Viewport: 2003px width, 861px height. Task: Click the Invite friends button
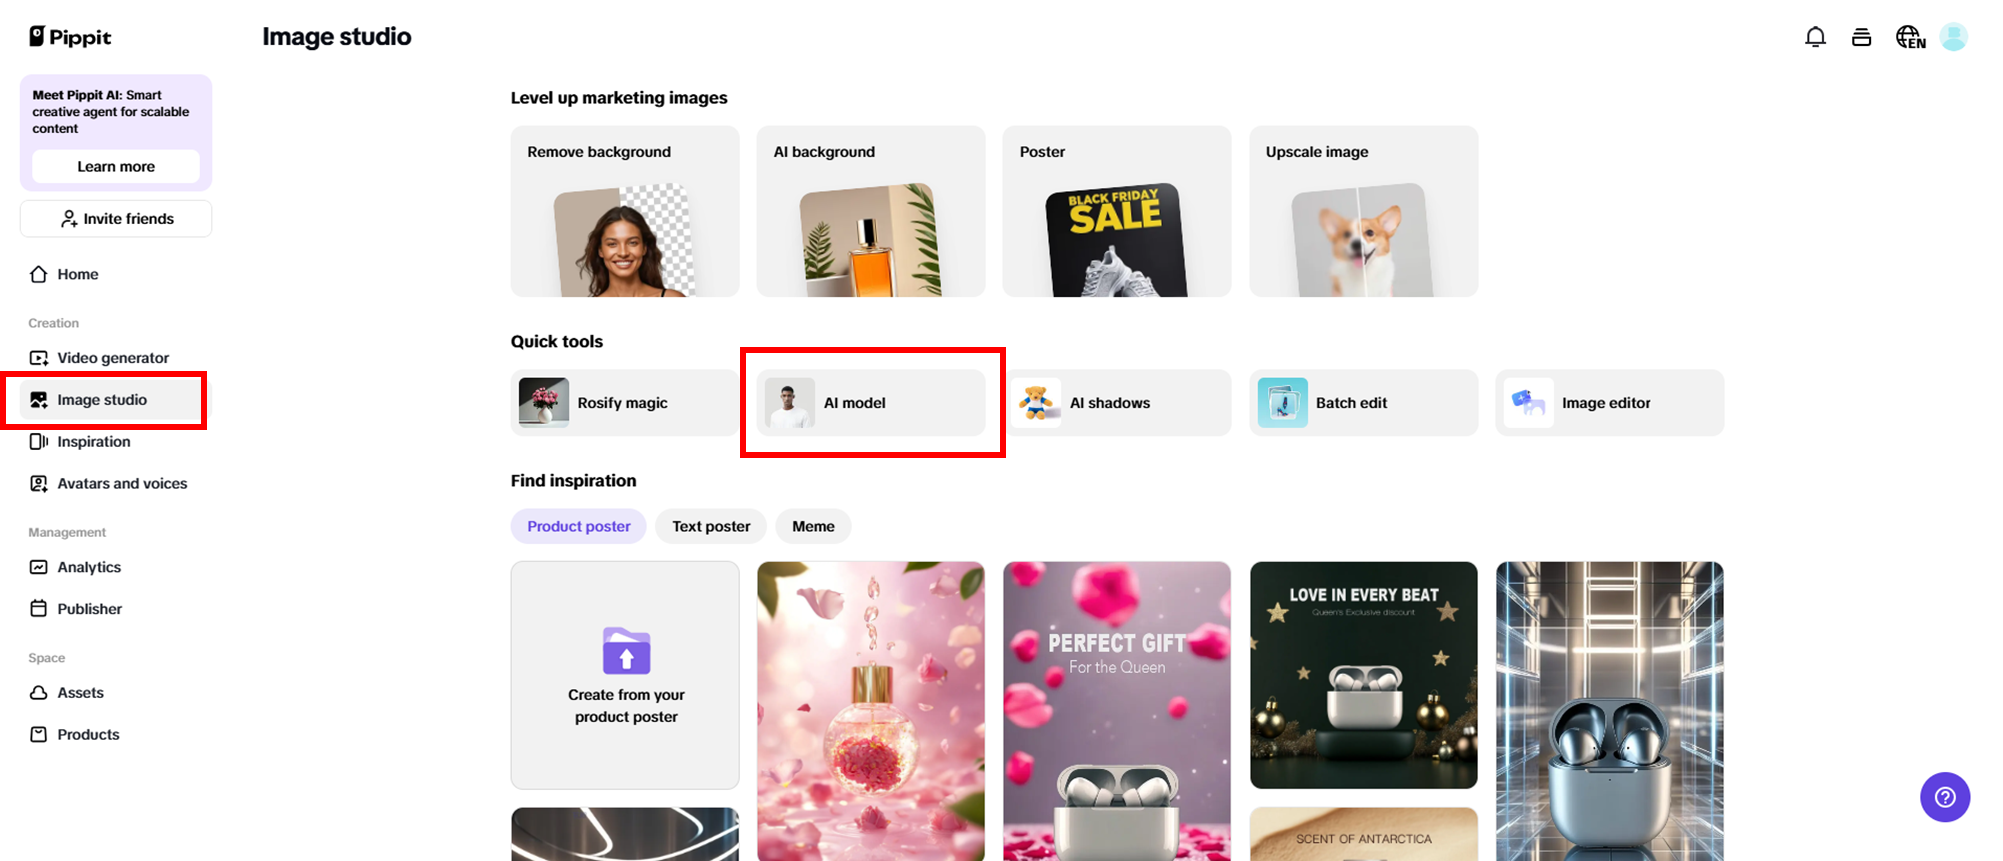[115, 218]
